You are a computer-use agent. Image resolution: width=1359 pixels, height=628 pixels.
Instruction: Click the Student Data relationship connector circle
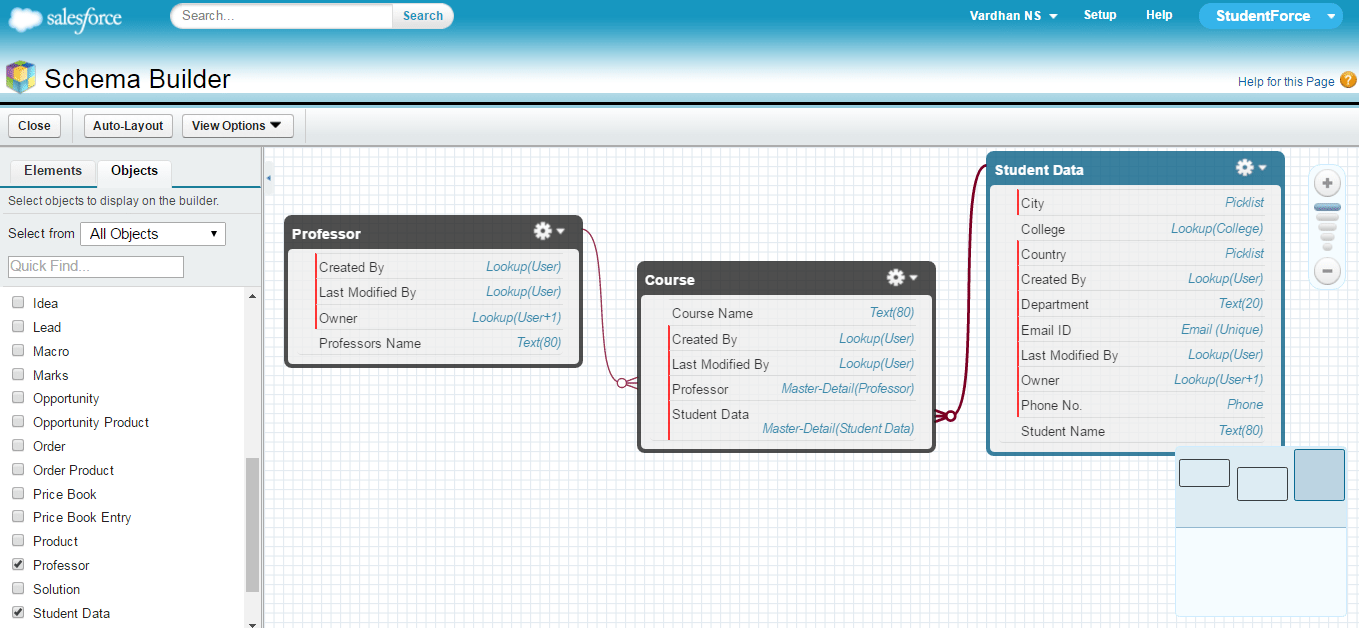pyautogui.click(x=951, y=415)
